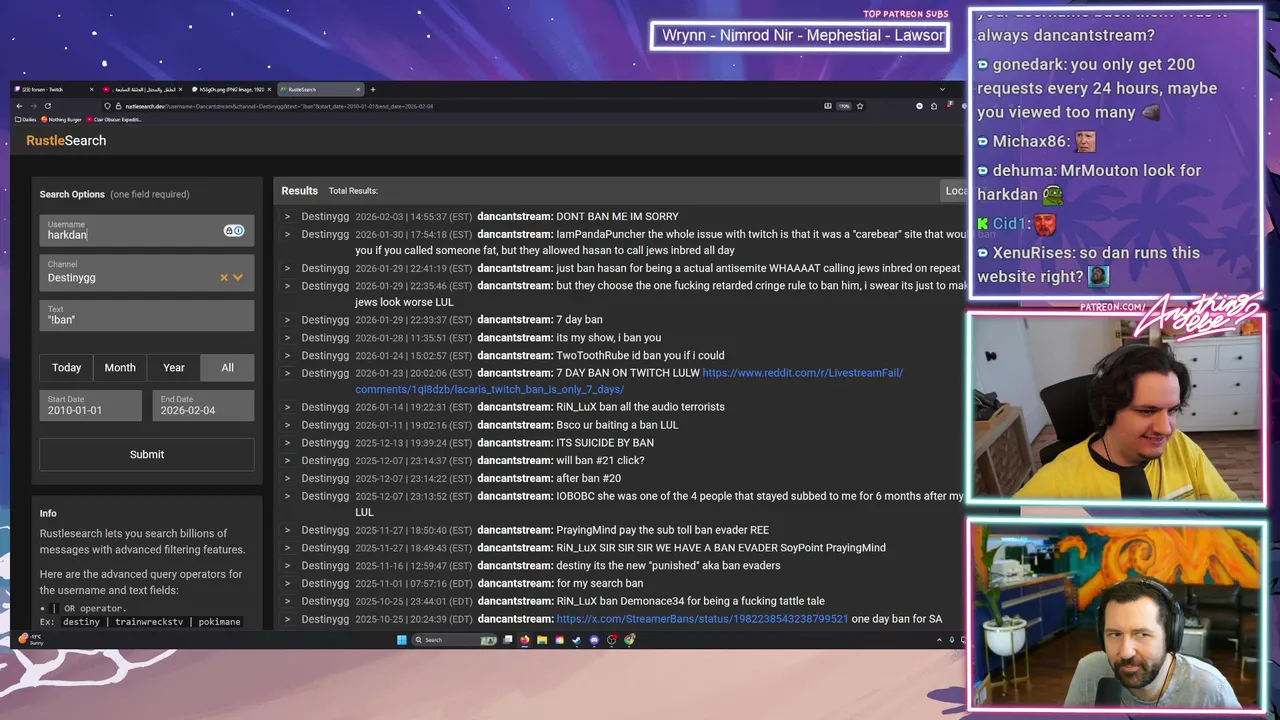The width and height of the screenshot is (1280, 720).
Task: Open File Explorer from the taskbar
Action: (x=542, y=640)
